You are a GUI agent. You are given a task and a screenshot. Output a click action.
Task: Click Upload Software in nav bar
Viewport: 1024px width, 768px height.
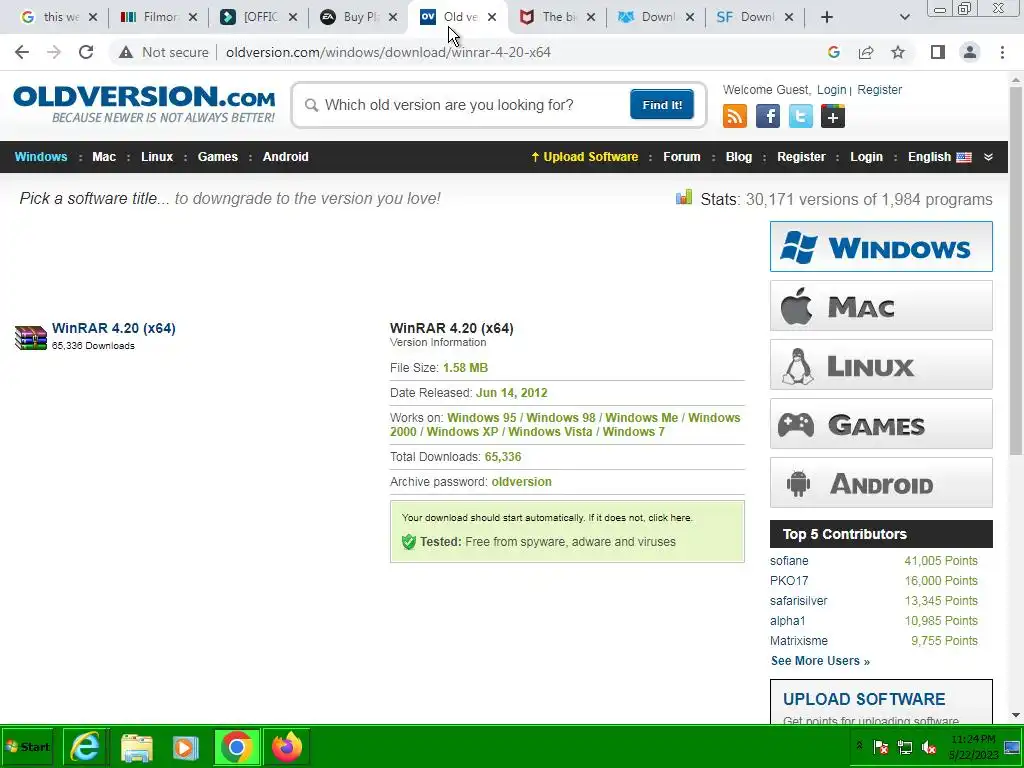(x=584, y=157)
